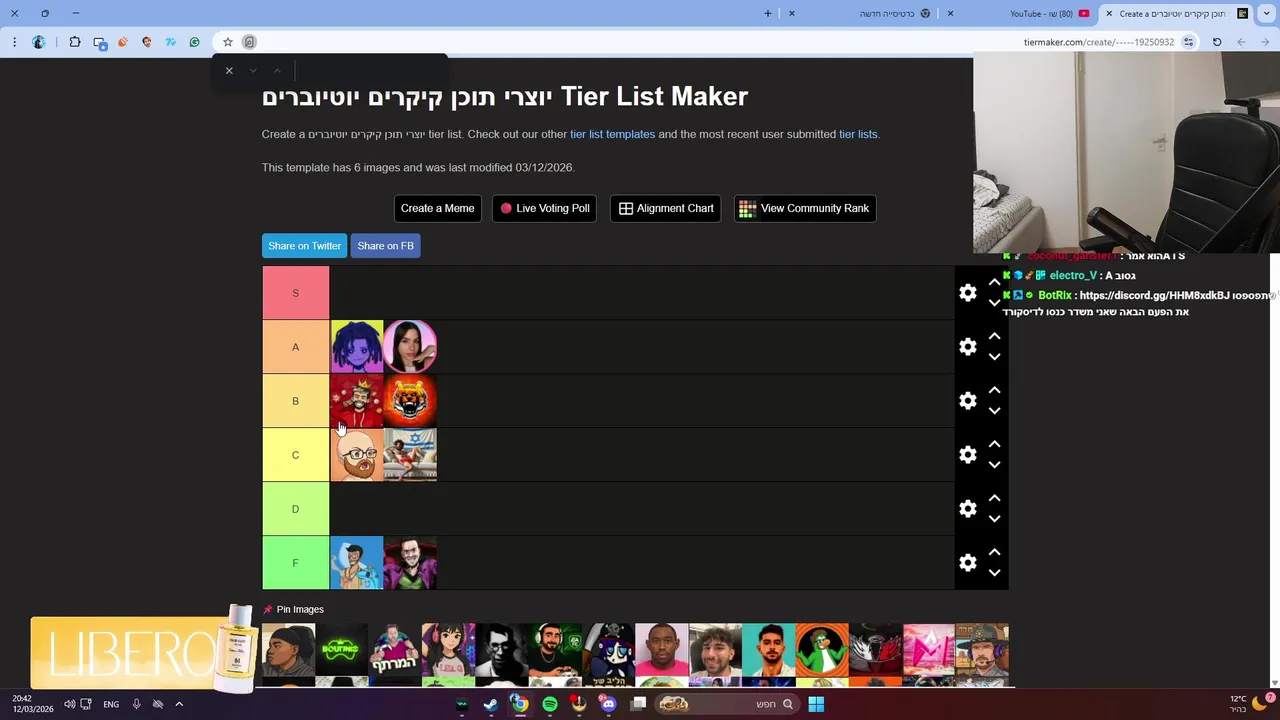The height and width of the screenshot is (720, 1280).
Task: Open volume control in system tray
Action: click(69, 704)
